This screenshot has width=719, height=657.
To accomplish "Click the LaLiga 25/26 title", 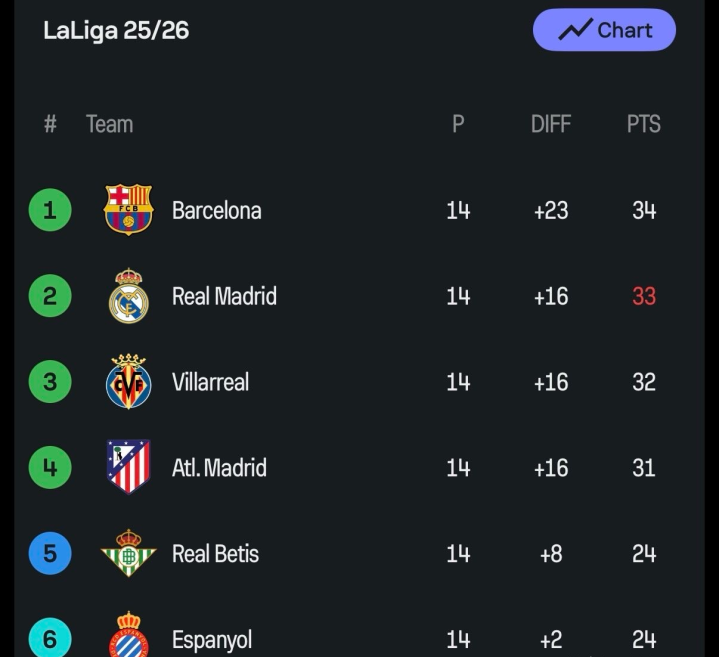I will point(116,30).
